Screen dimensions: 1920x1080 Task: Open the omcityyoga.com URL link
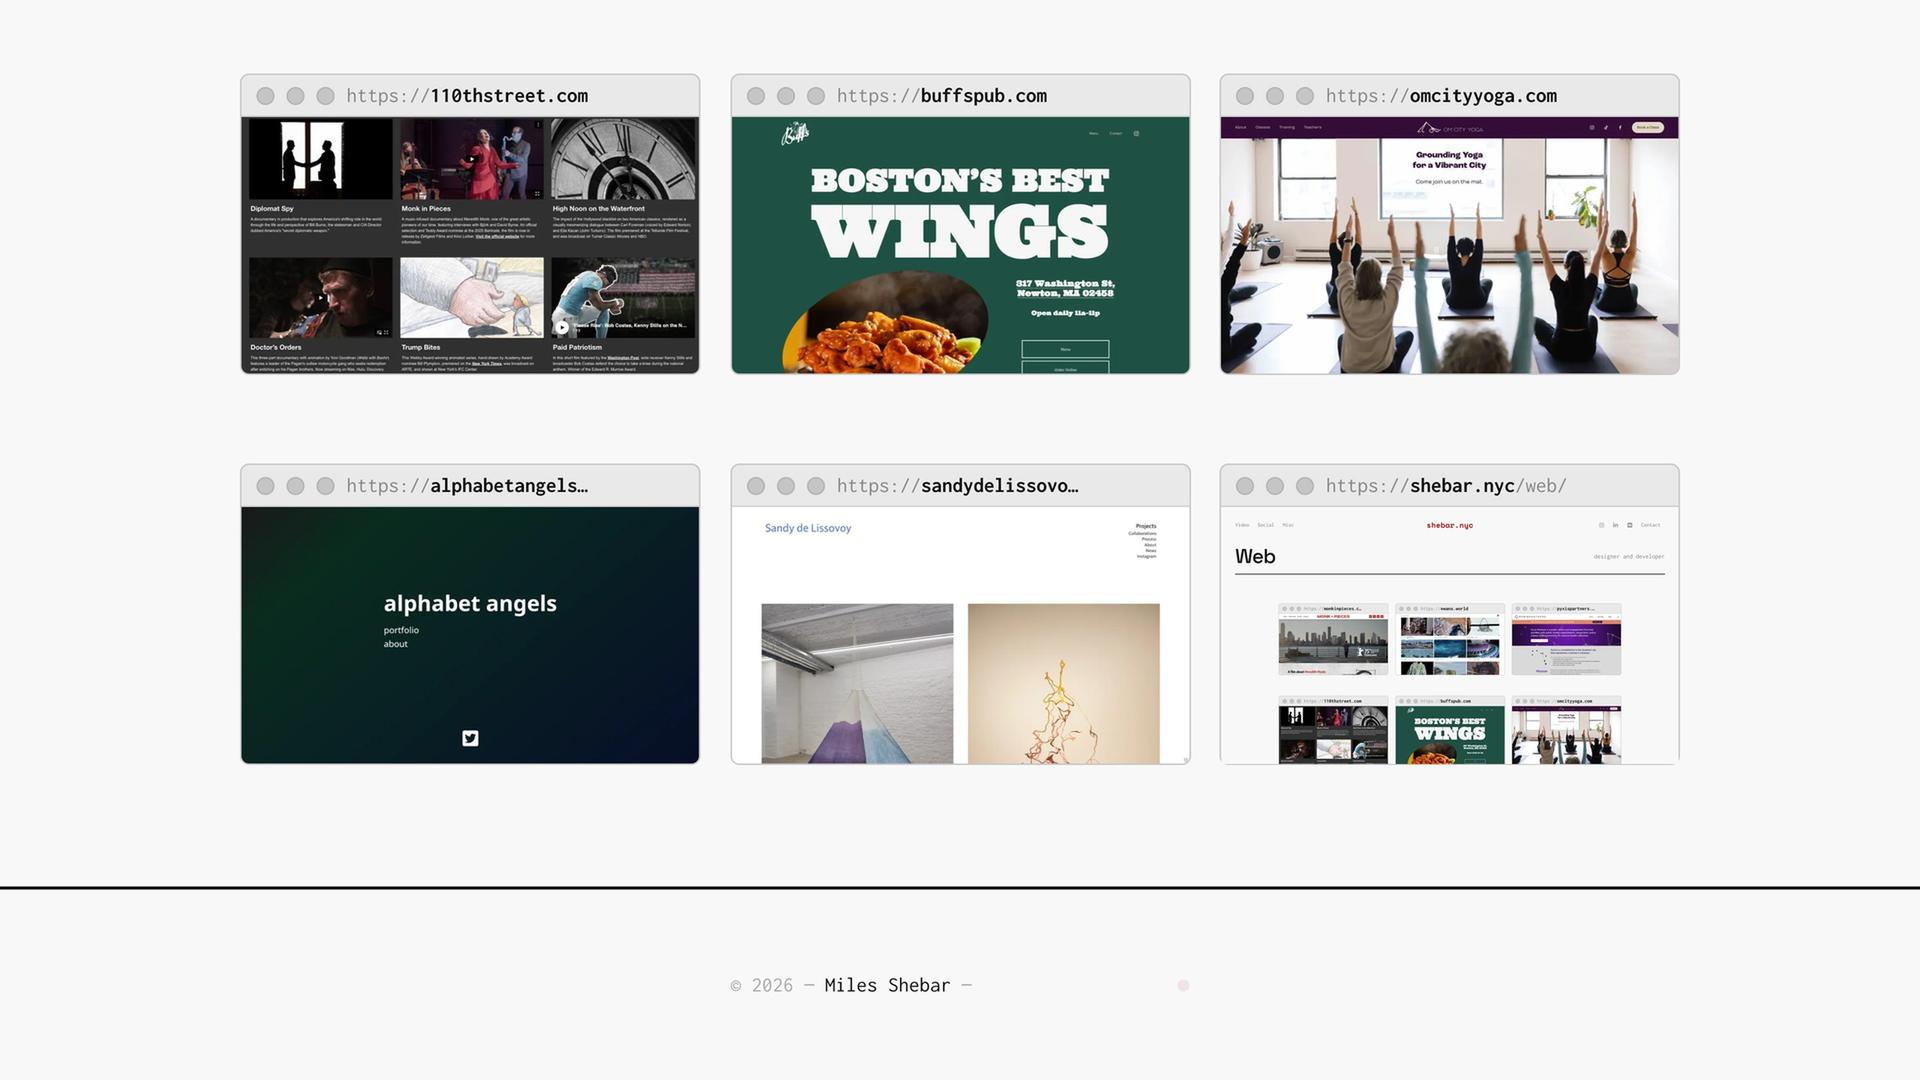[1441, 96]
